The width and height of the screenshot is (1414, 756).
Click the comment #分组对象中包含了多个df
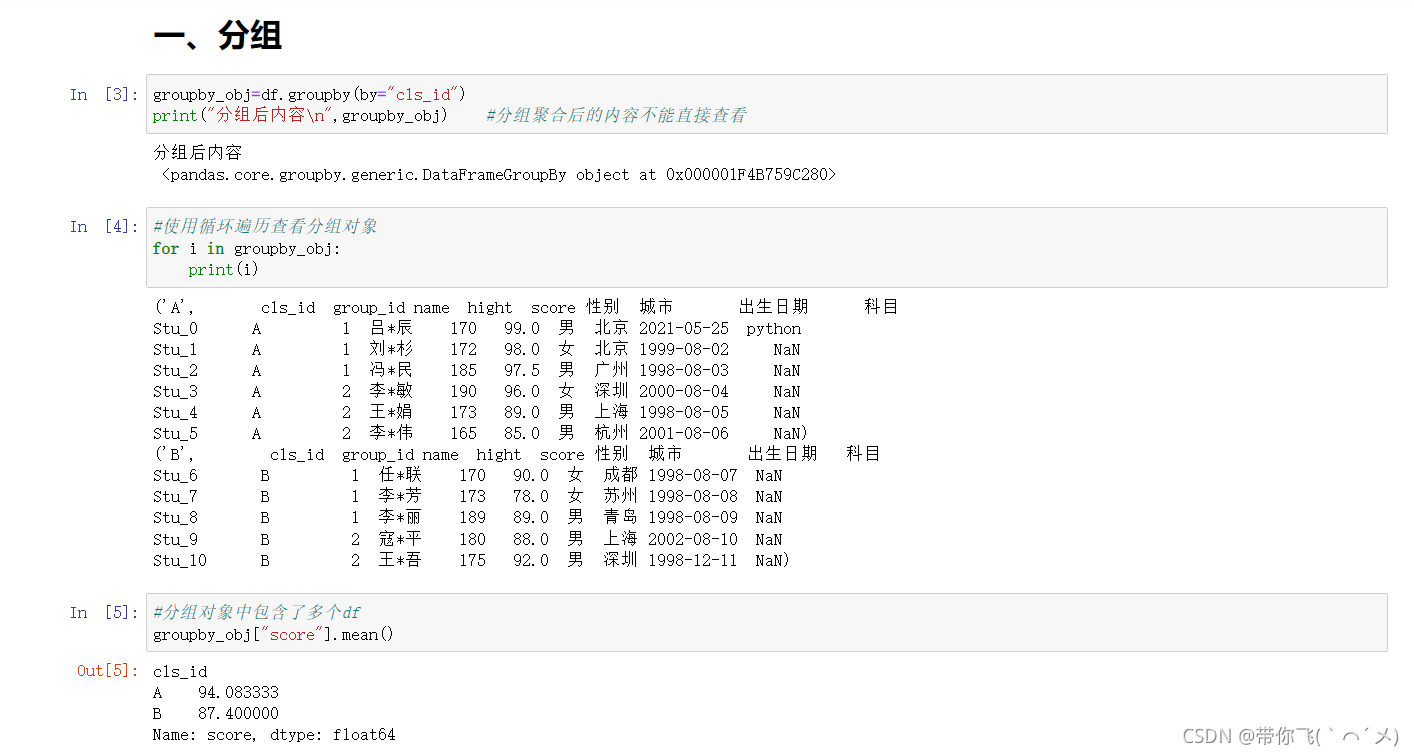[257, 613]
